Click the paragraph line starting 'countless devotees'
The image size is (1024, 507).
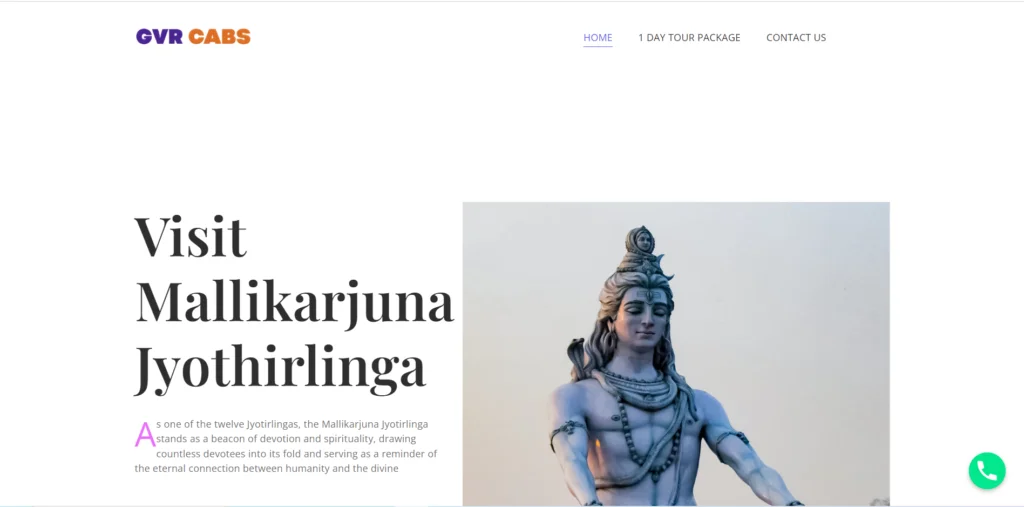click(296, 453)
